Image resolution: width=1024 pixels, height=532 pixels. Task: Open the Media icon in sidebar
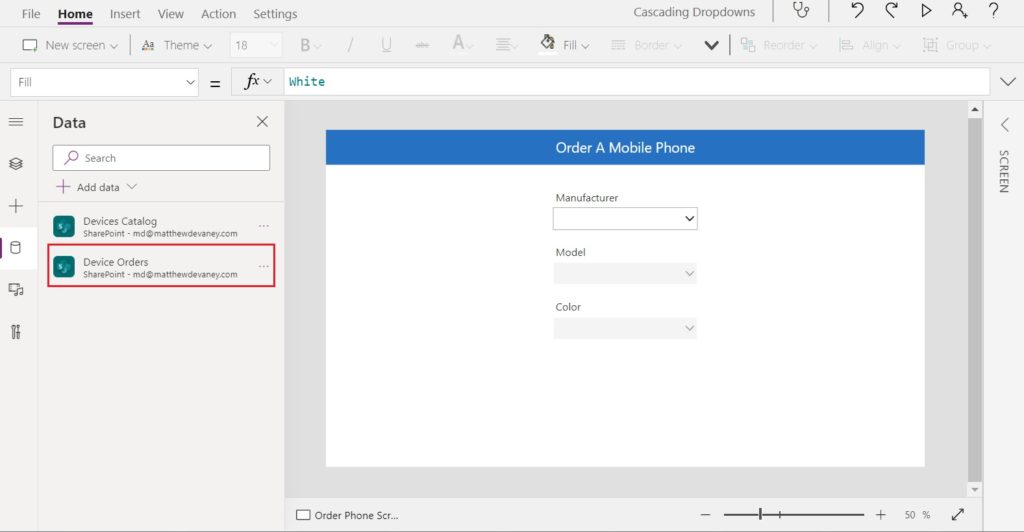[16, 290]
